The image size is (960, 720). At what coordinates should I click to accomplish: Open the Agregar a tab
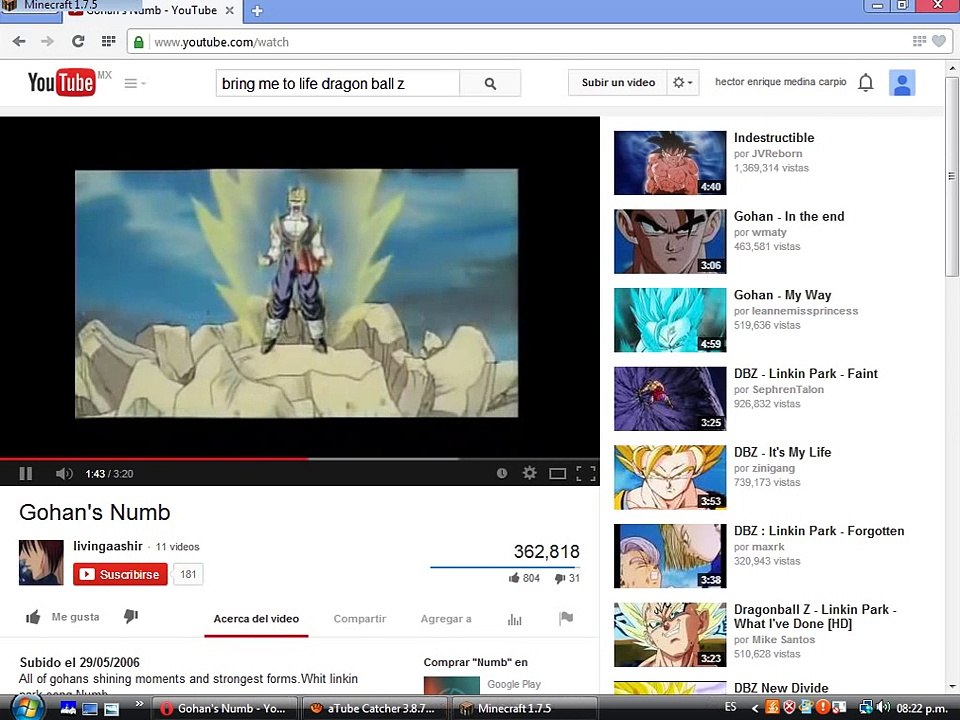[x=446, y=619]
